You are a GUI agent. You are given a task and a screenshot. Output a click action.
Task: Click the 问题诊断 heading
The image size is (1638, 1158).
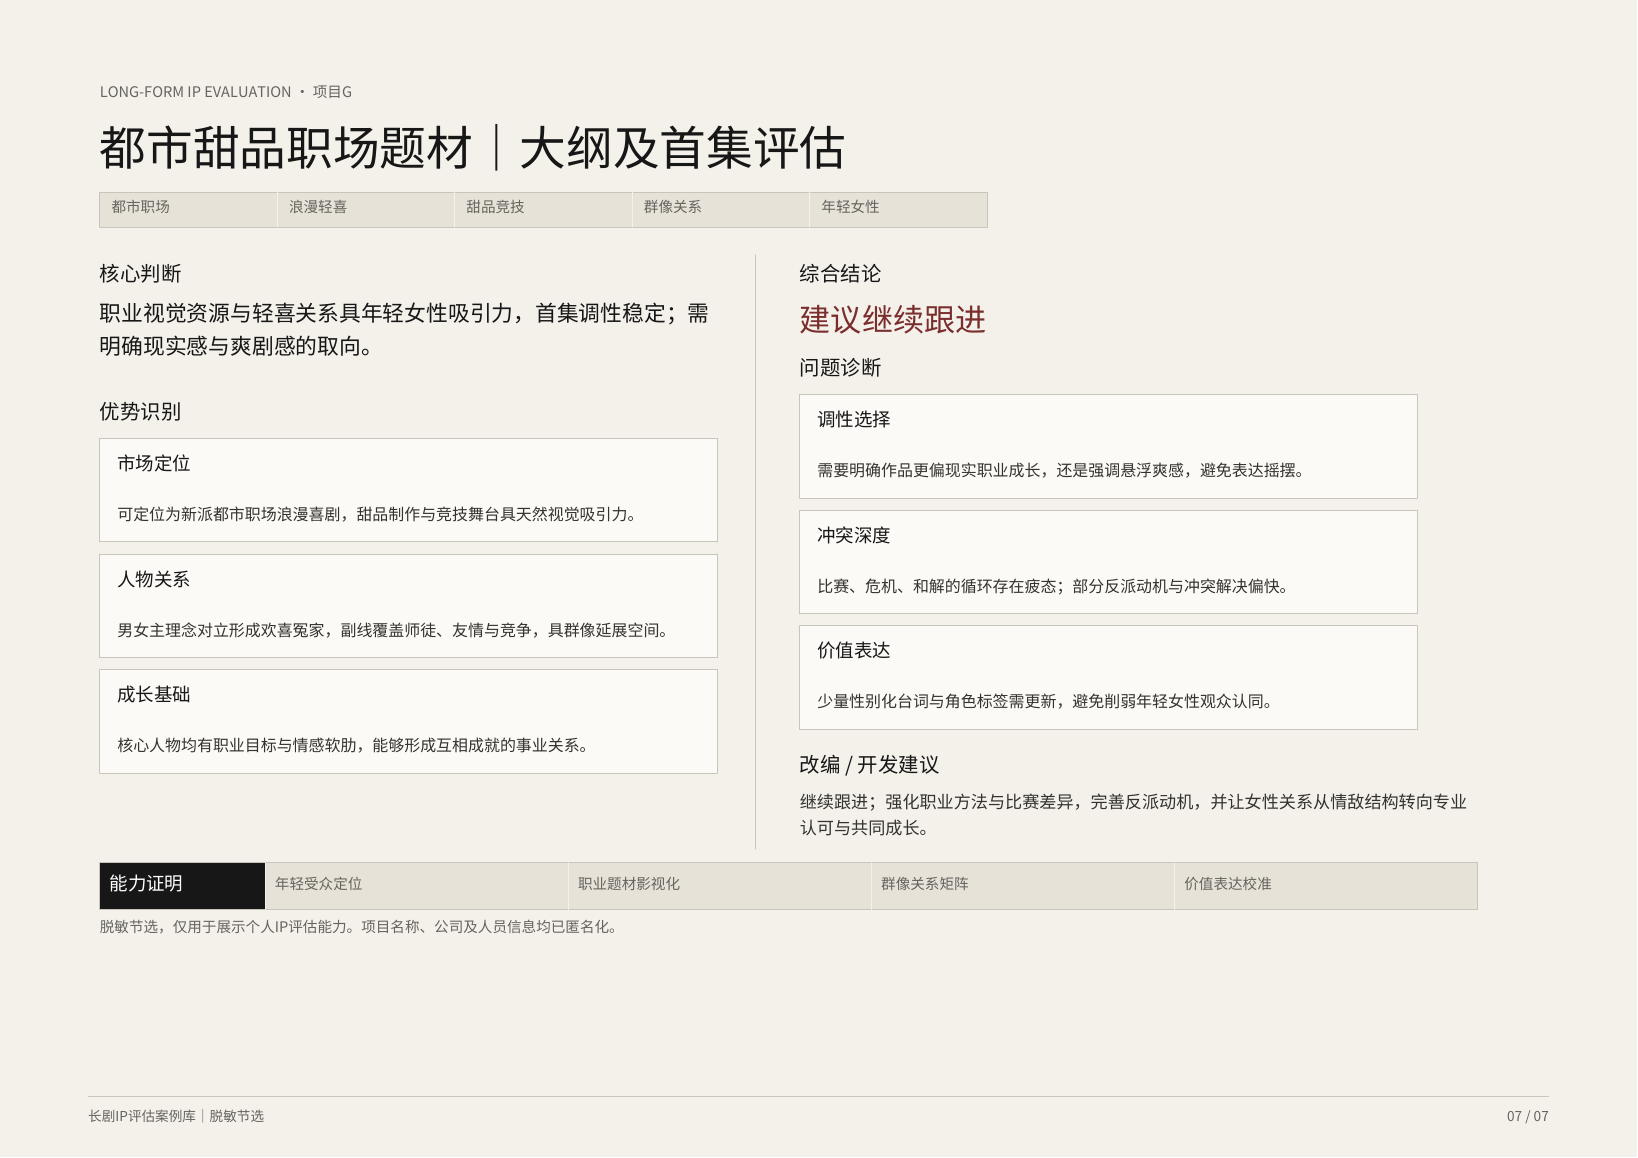click(x=840, y=368)
